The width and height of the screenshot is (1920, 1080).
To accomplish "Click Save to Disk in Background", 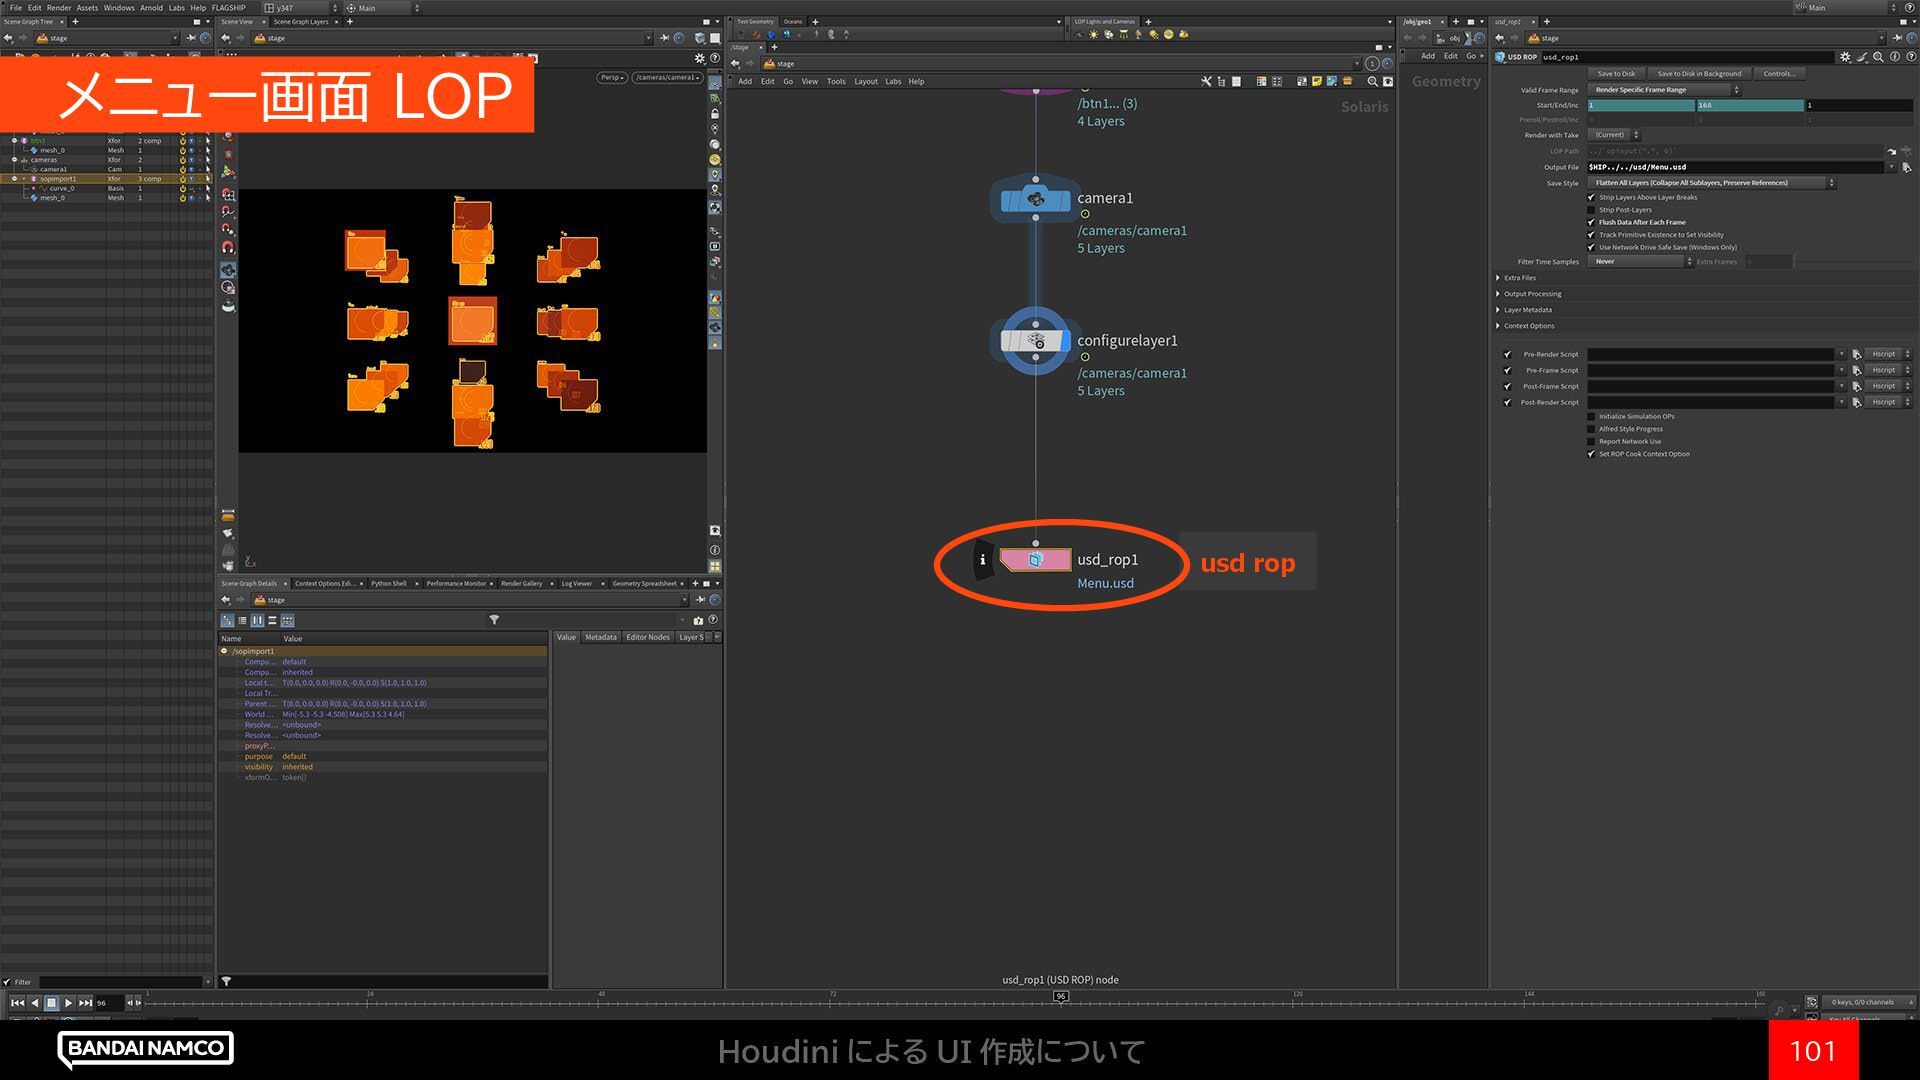I will click(1699, 74).
